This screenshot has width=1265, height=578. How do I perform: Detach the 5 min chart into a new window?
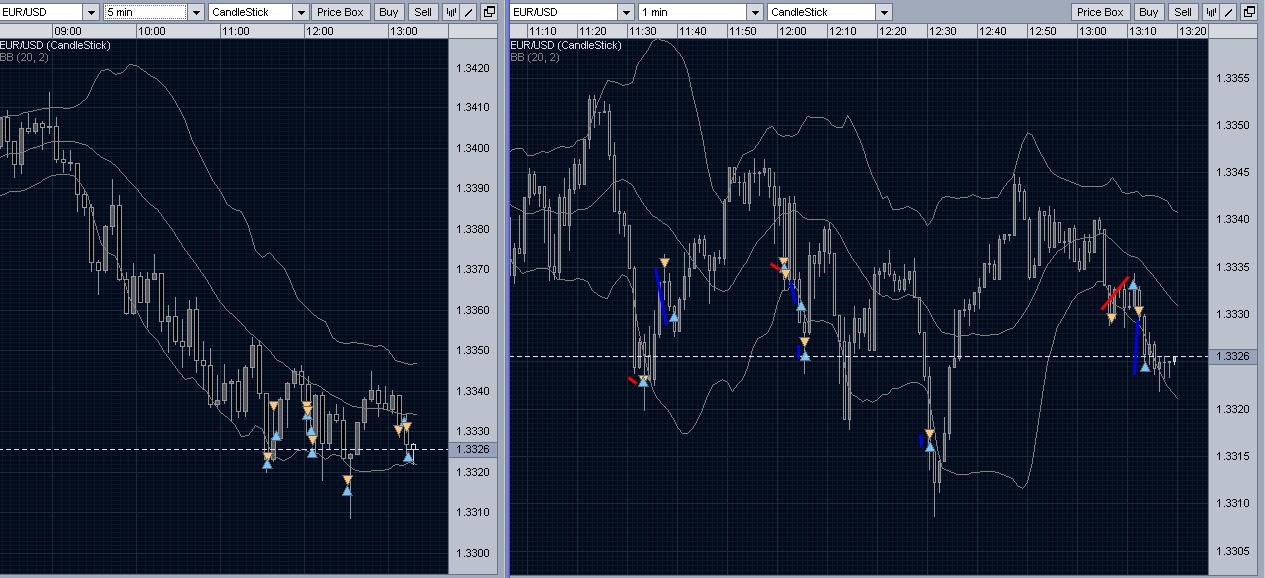(x=488, y=12)
